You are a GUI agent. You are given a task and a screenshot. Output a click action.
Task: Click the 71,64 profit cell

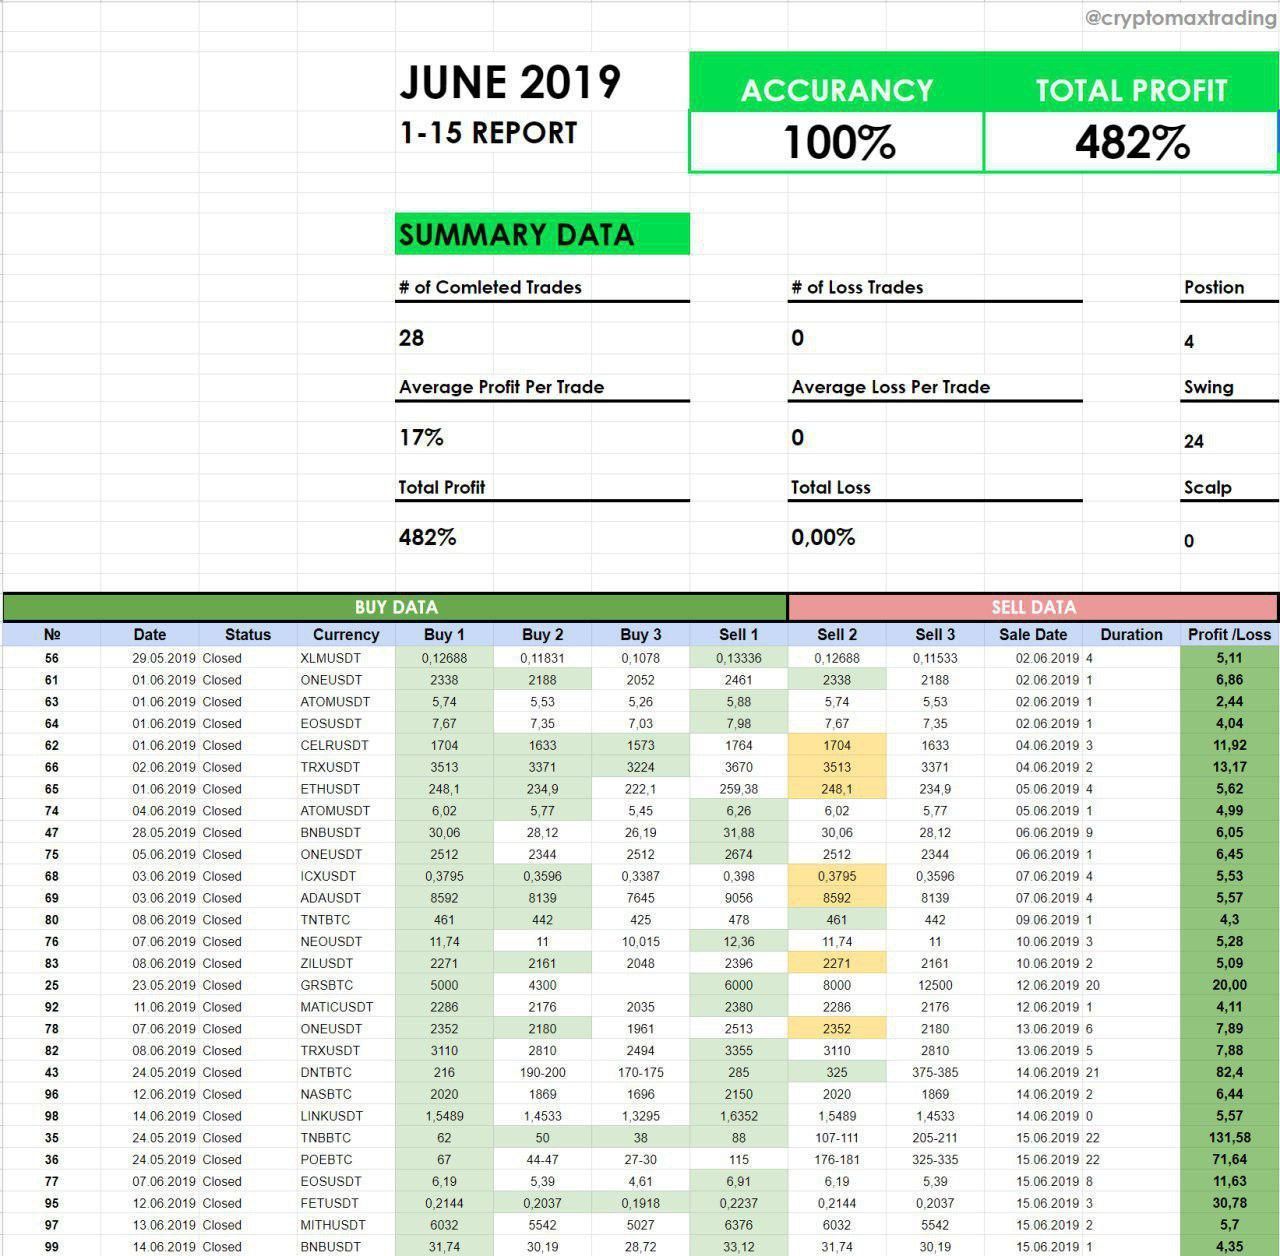click(1229, 1160)
